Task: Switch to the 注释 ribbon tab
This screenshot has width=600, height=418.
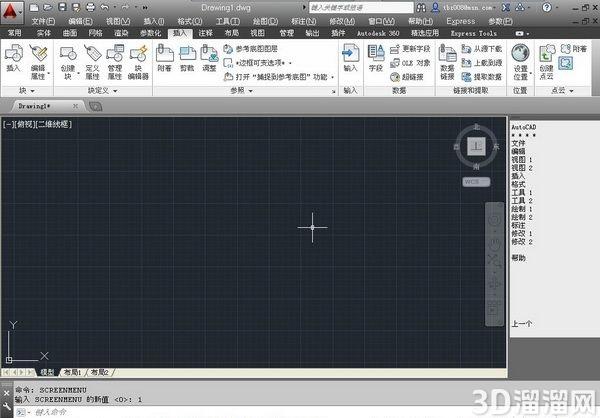Action: pyautogui.click(x=206, y=33)
